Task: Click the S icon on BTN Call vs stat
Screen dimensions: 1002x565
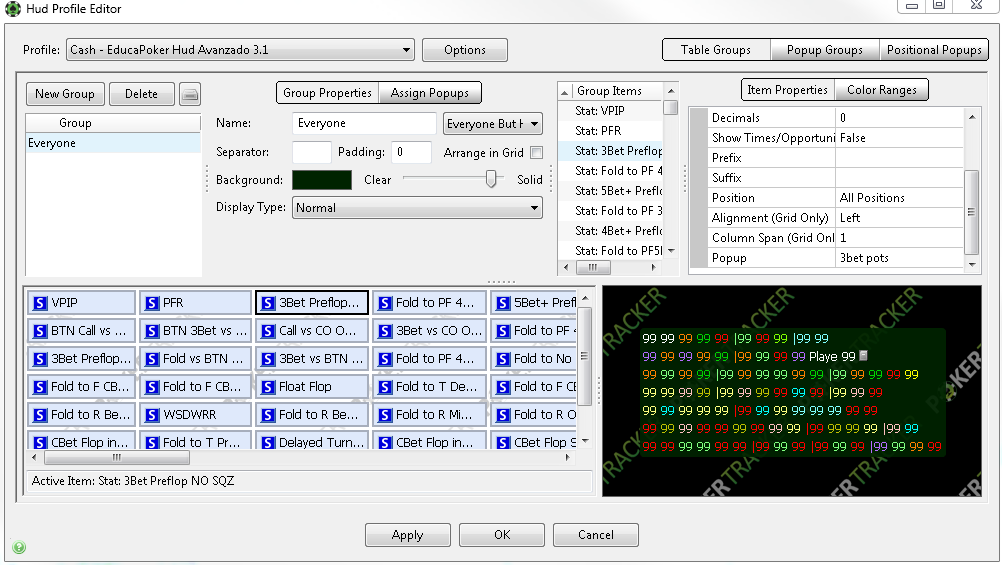Action: (40, 331)
